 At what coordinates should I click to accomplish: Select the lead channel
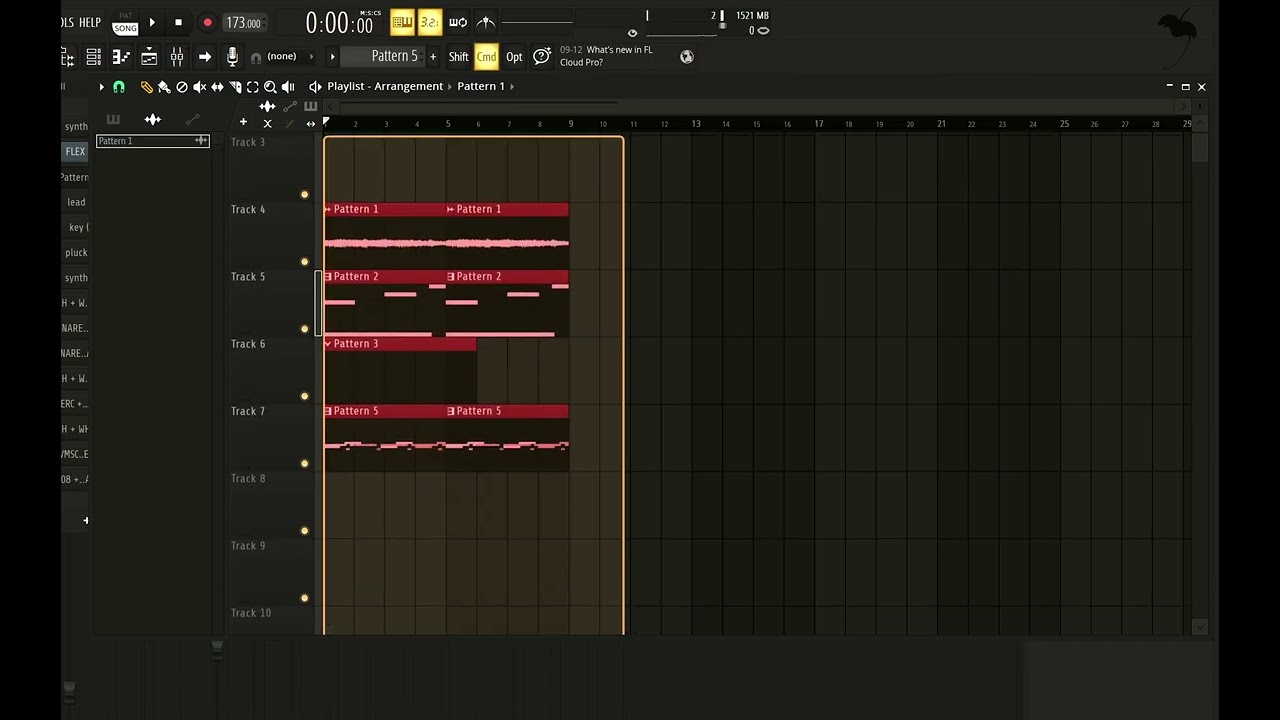point(75,202)
